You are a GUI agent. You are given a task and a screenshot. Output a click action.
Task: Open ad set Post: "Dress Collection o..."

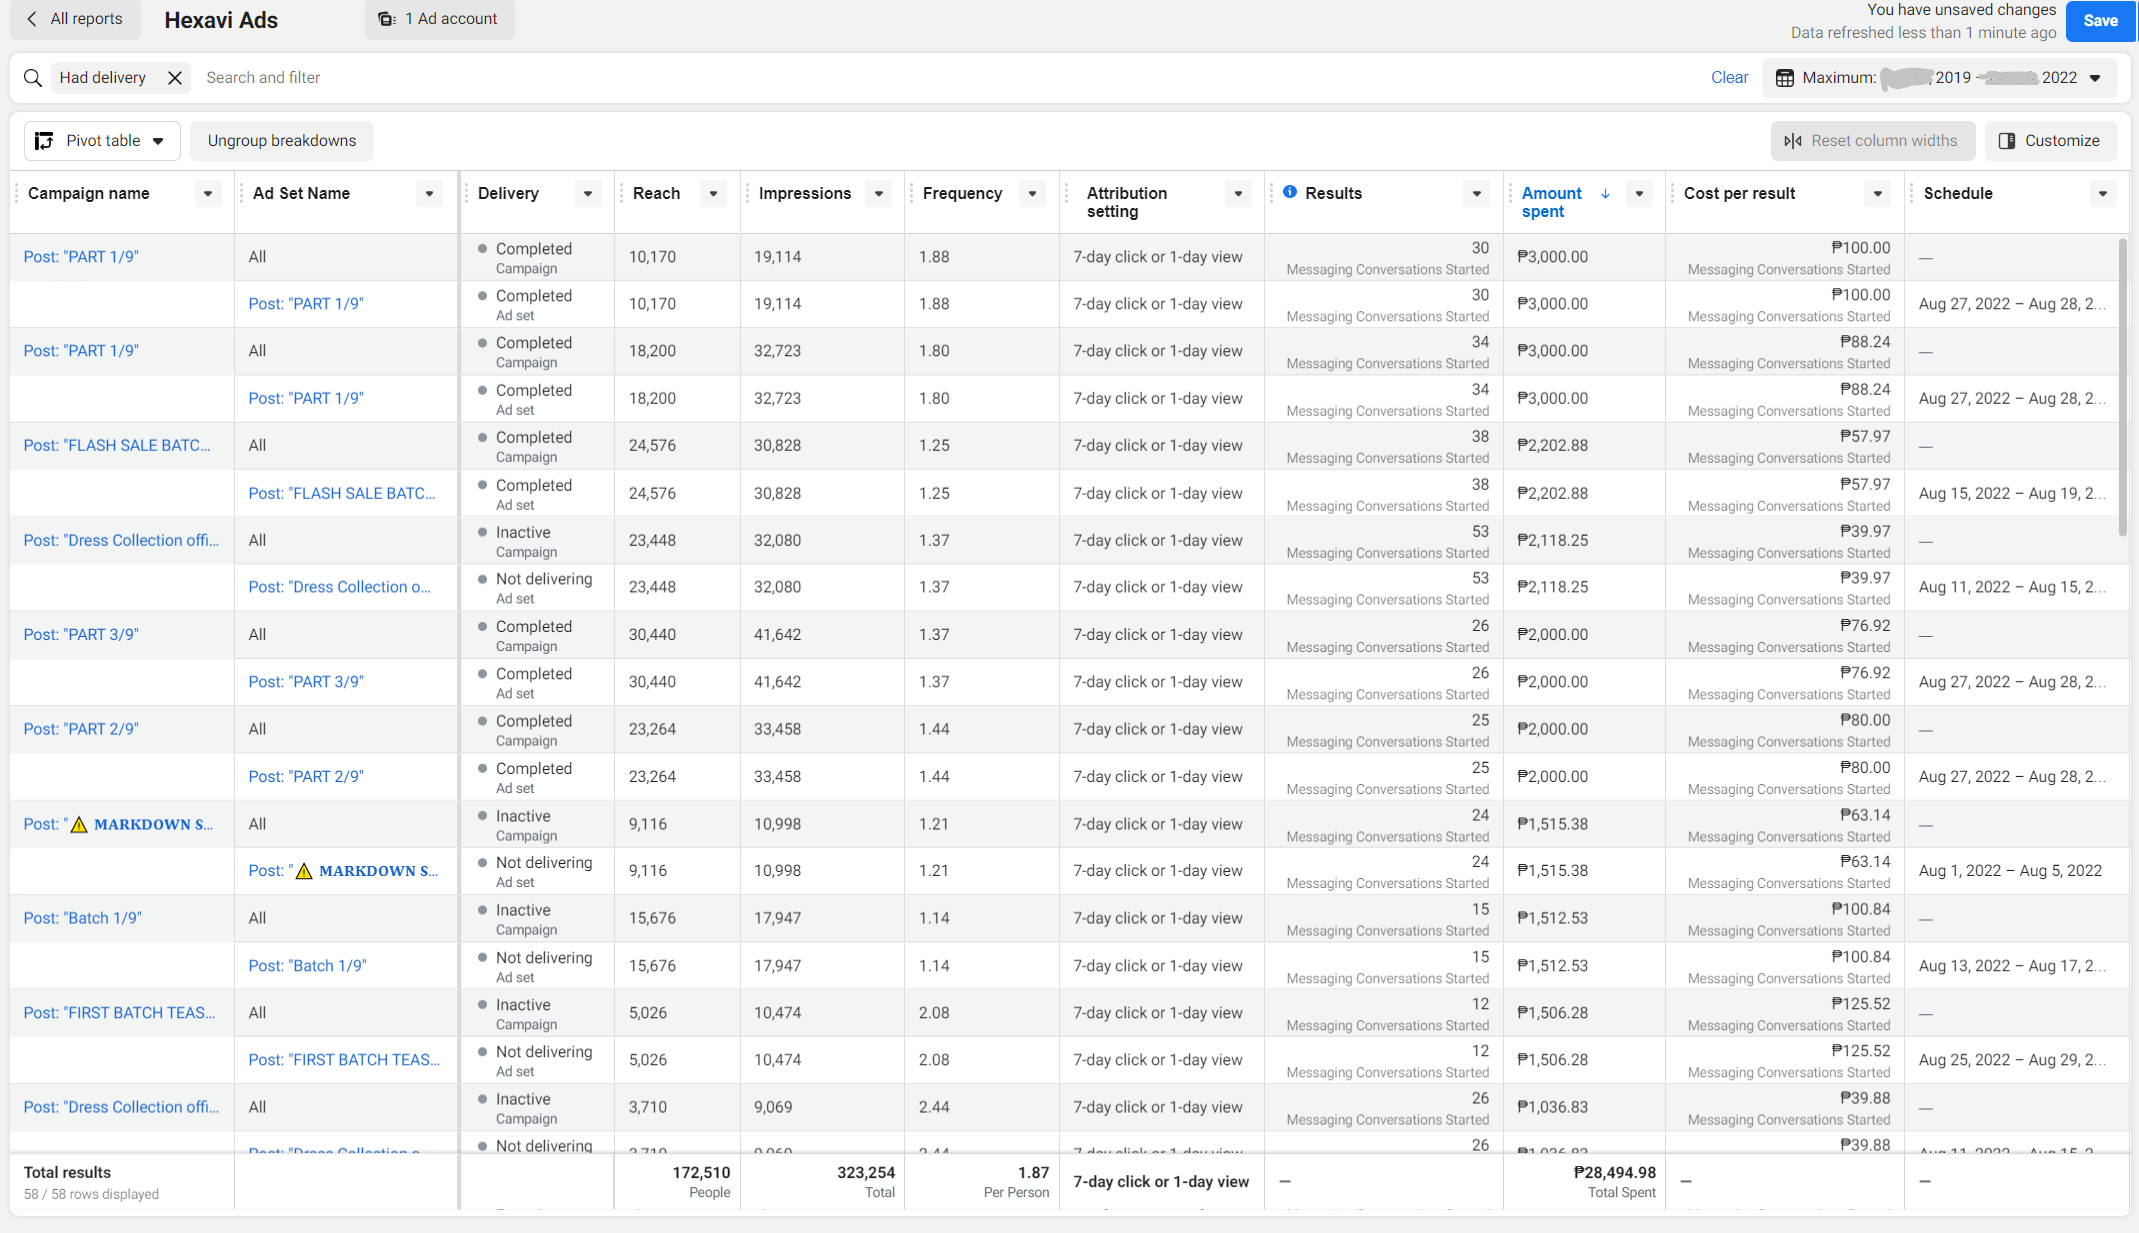pyautogui.click(x=339, y=588)
